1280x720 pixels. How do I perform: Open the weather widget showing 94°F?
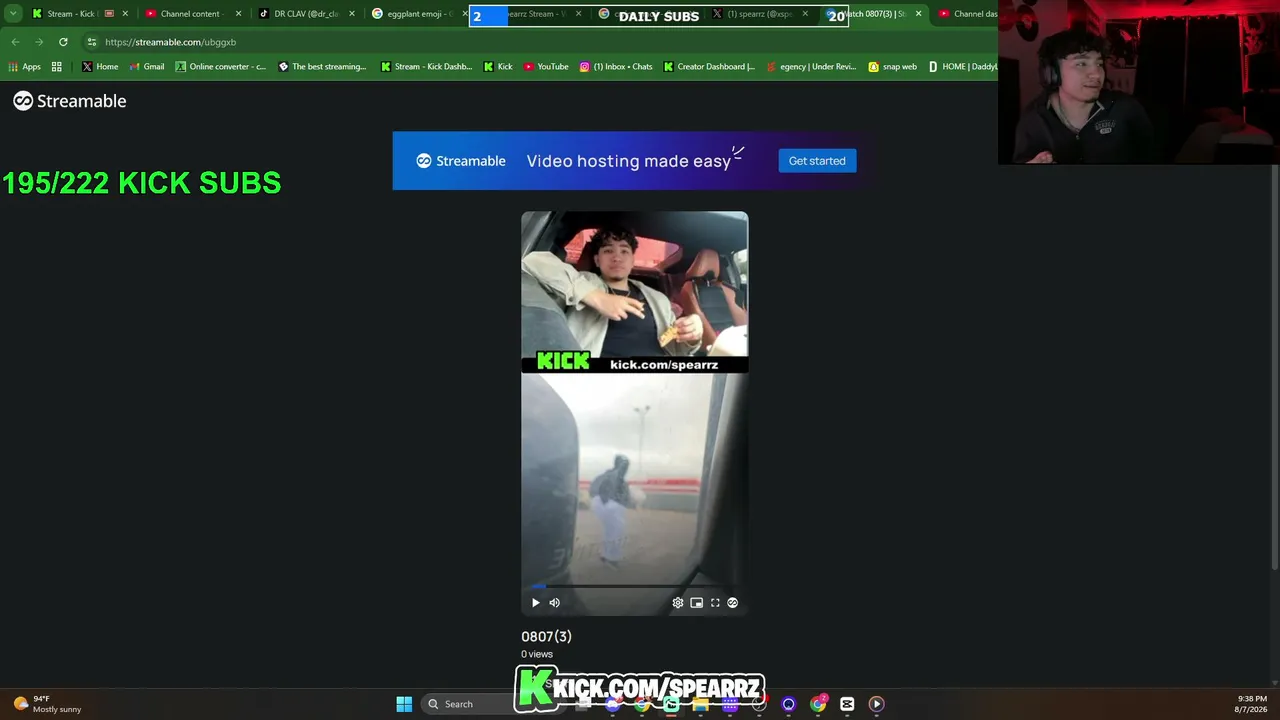click(48, 704)
